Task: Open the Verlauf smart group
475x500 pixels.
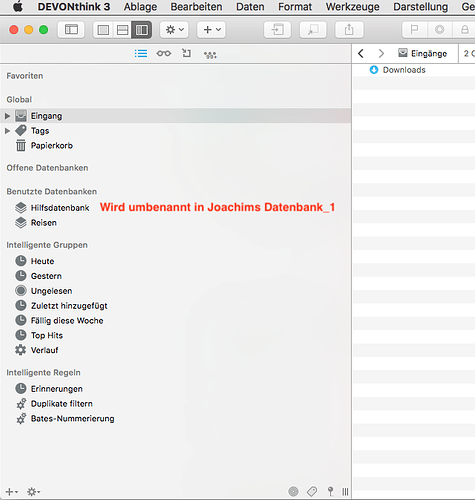Action: 44,350
